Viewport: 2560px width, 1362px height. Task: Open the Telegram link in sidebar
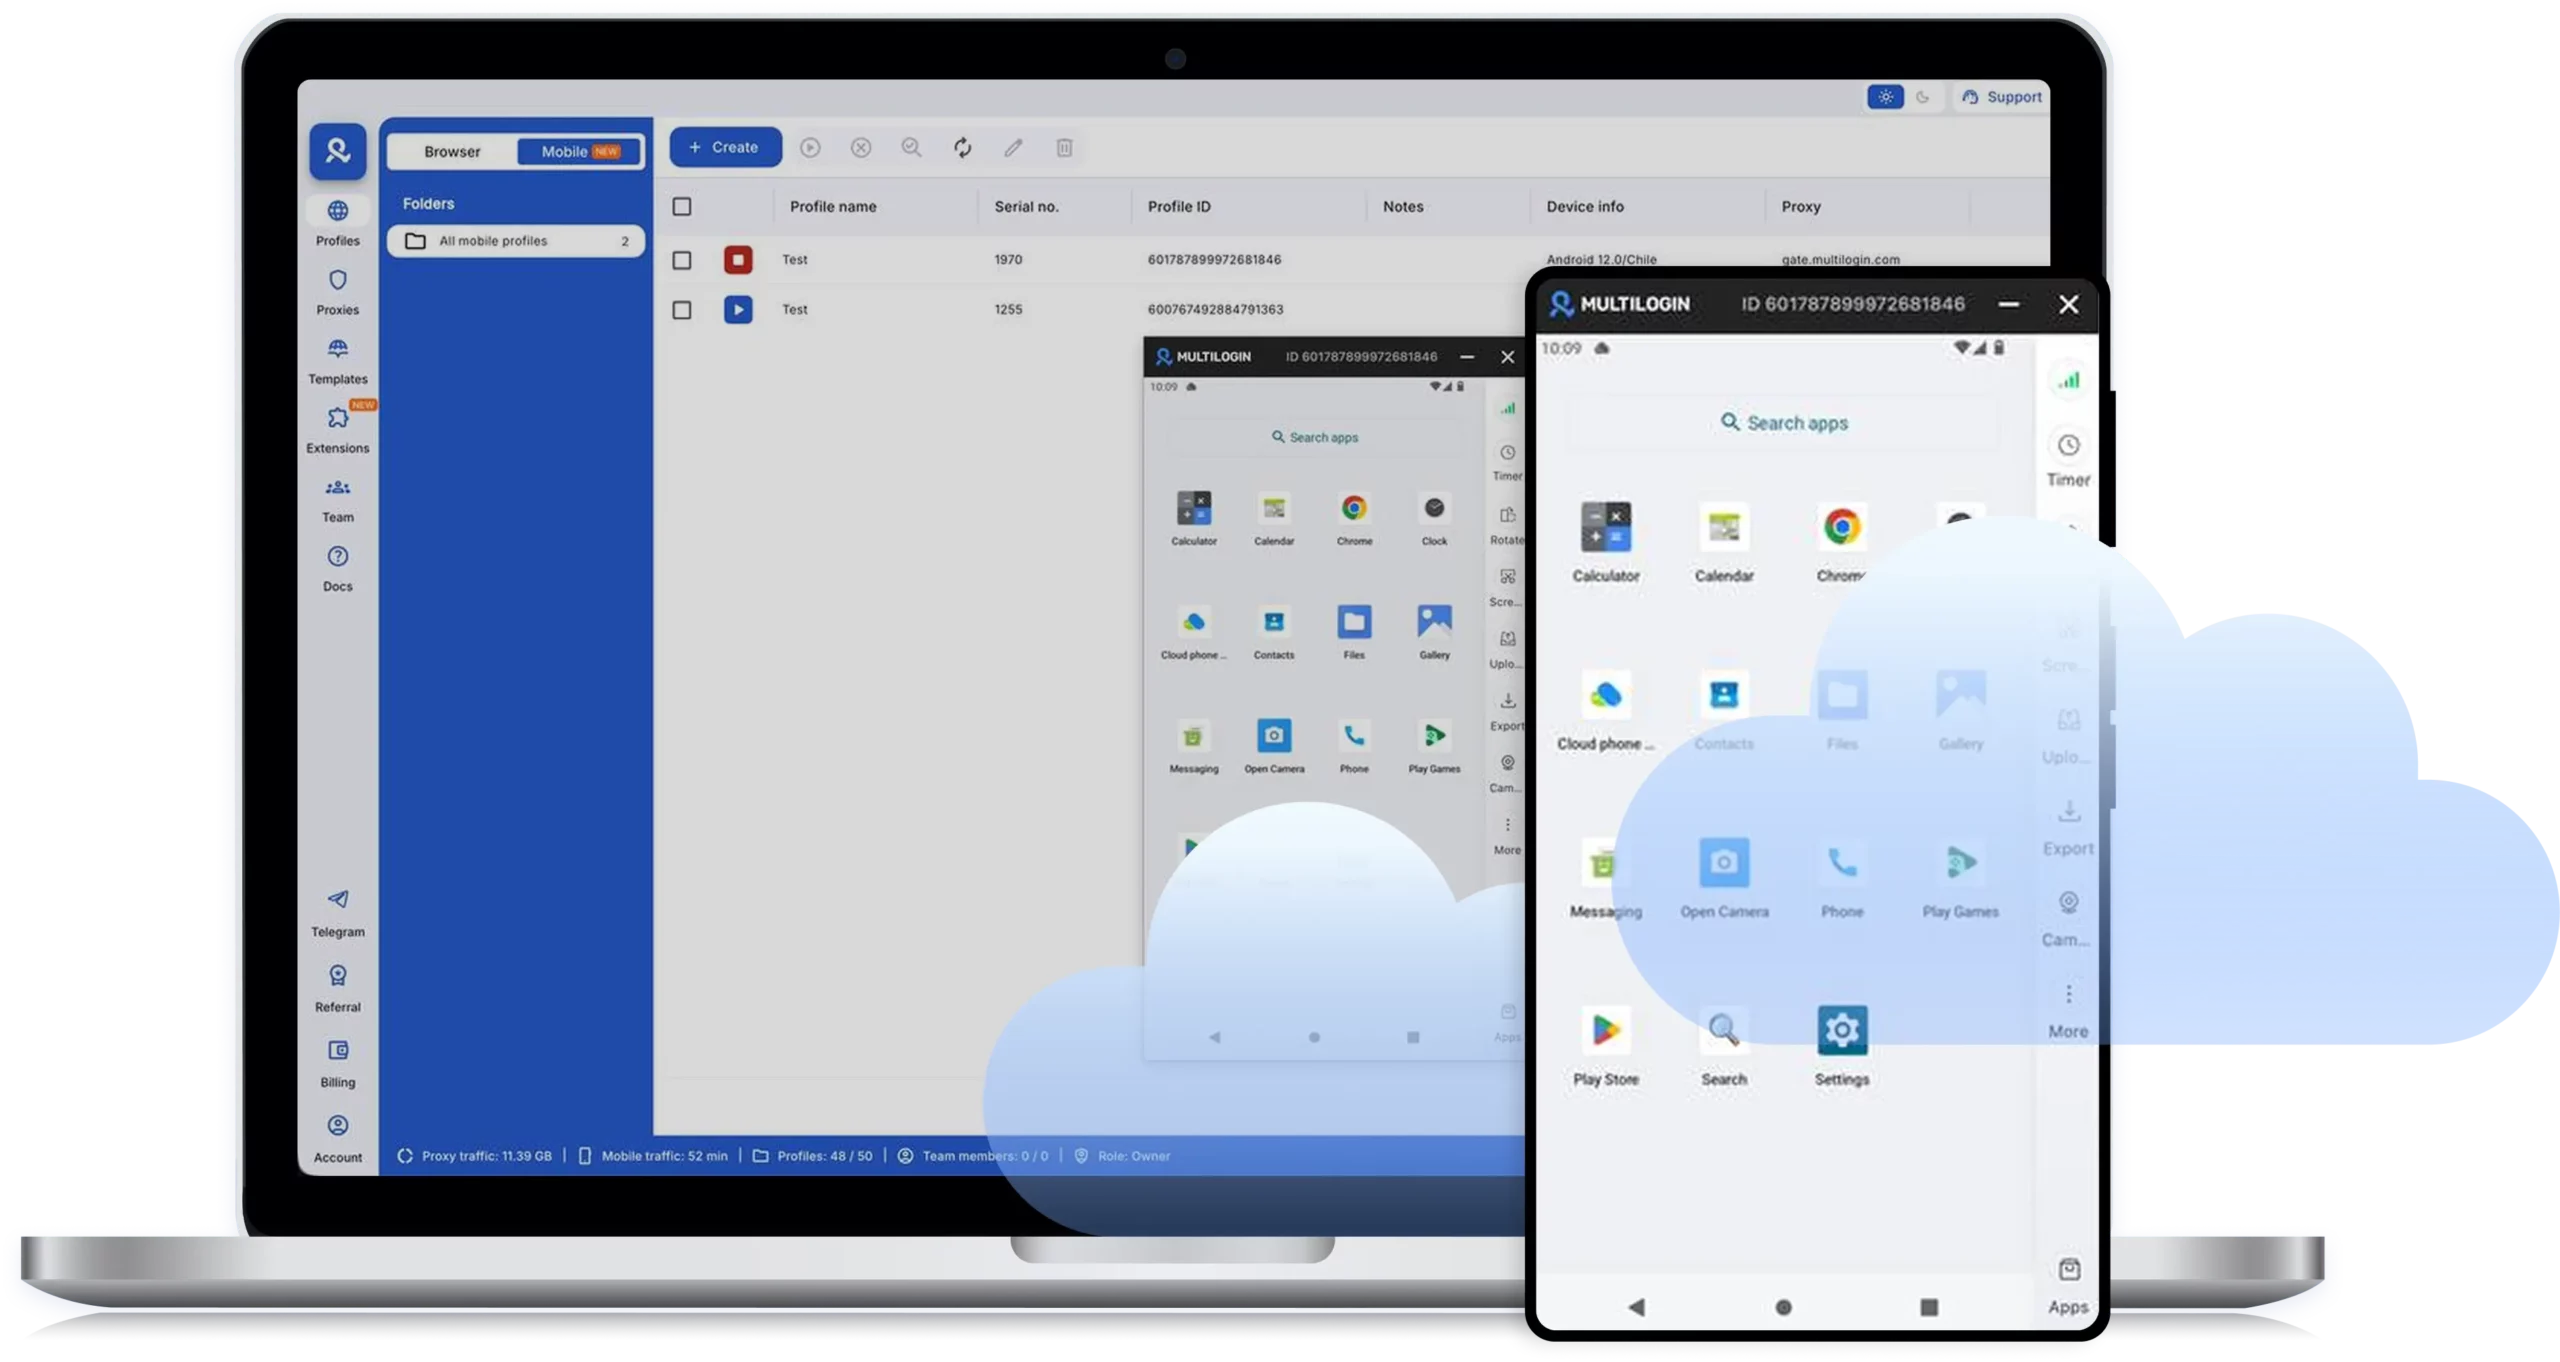338,912
